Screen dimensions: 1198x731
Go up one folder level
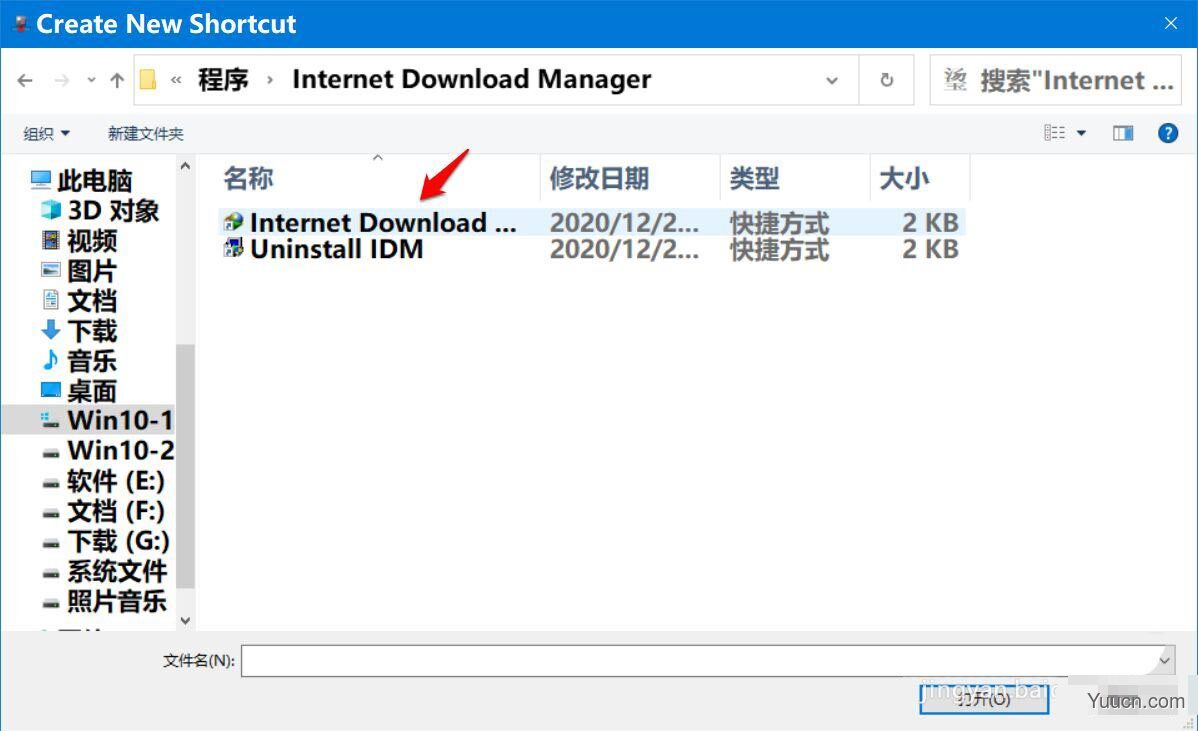click(x=117, y=80)
